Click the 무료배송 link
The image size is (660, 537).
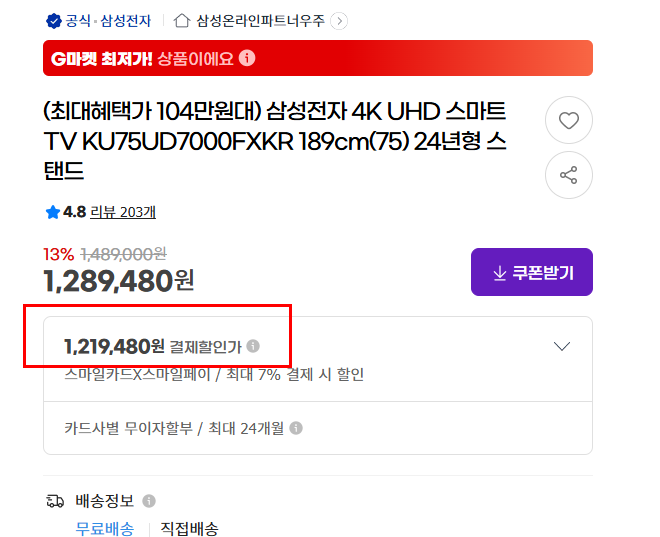(105, 529)
